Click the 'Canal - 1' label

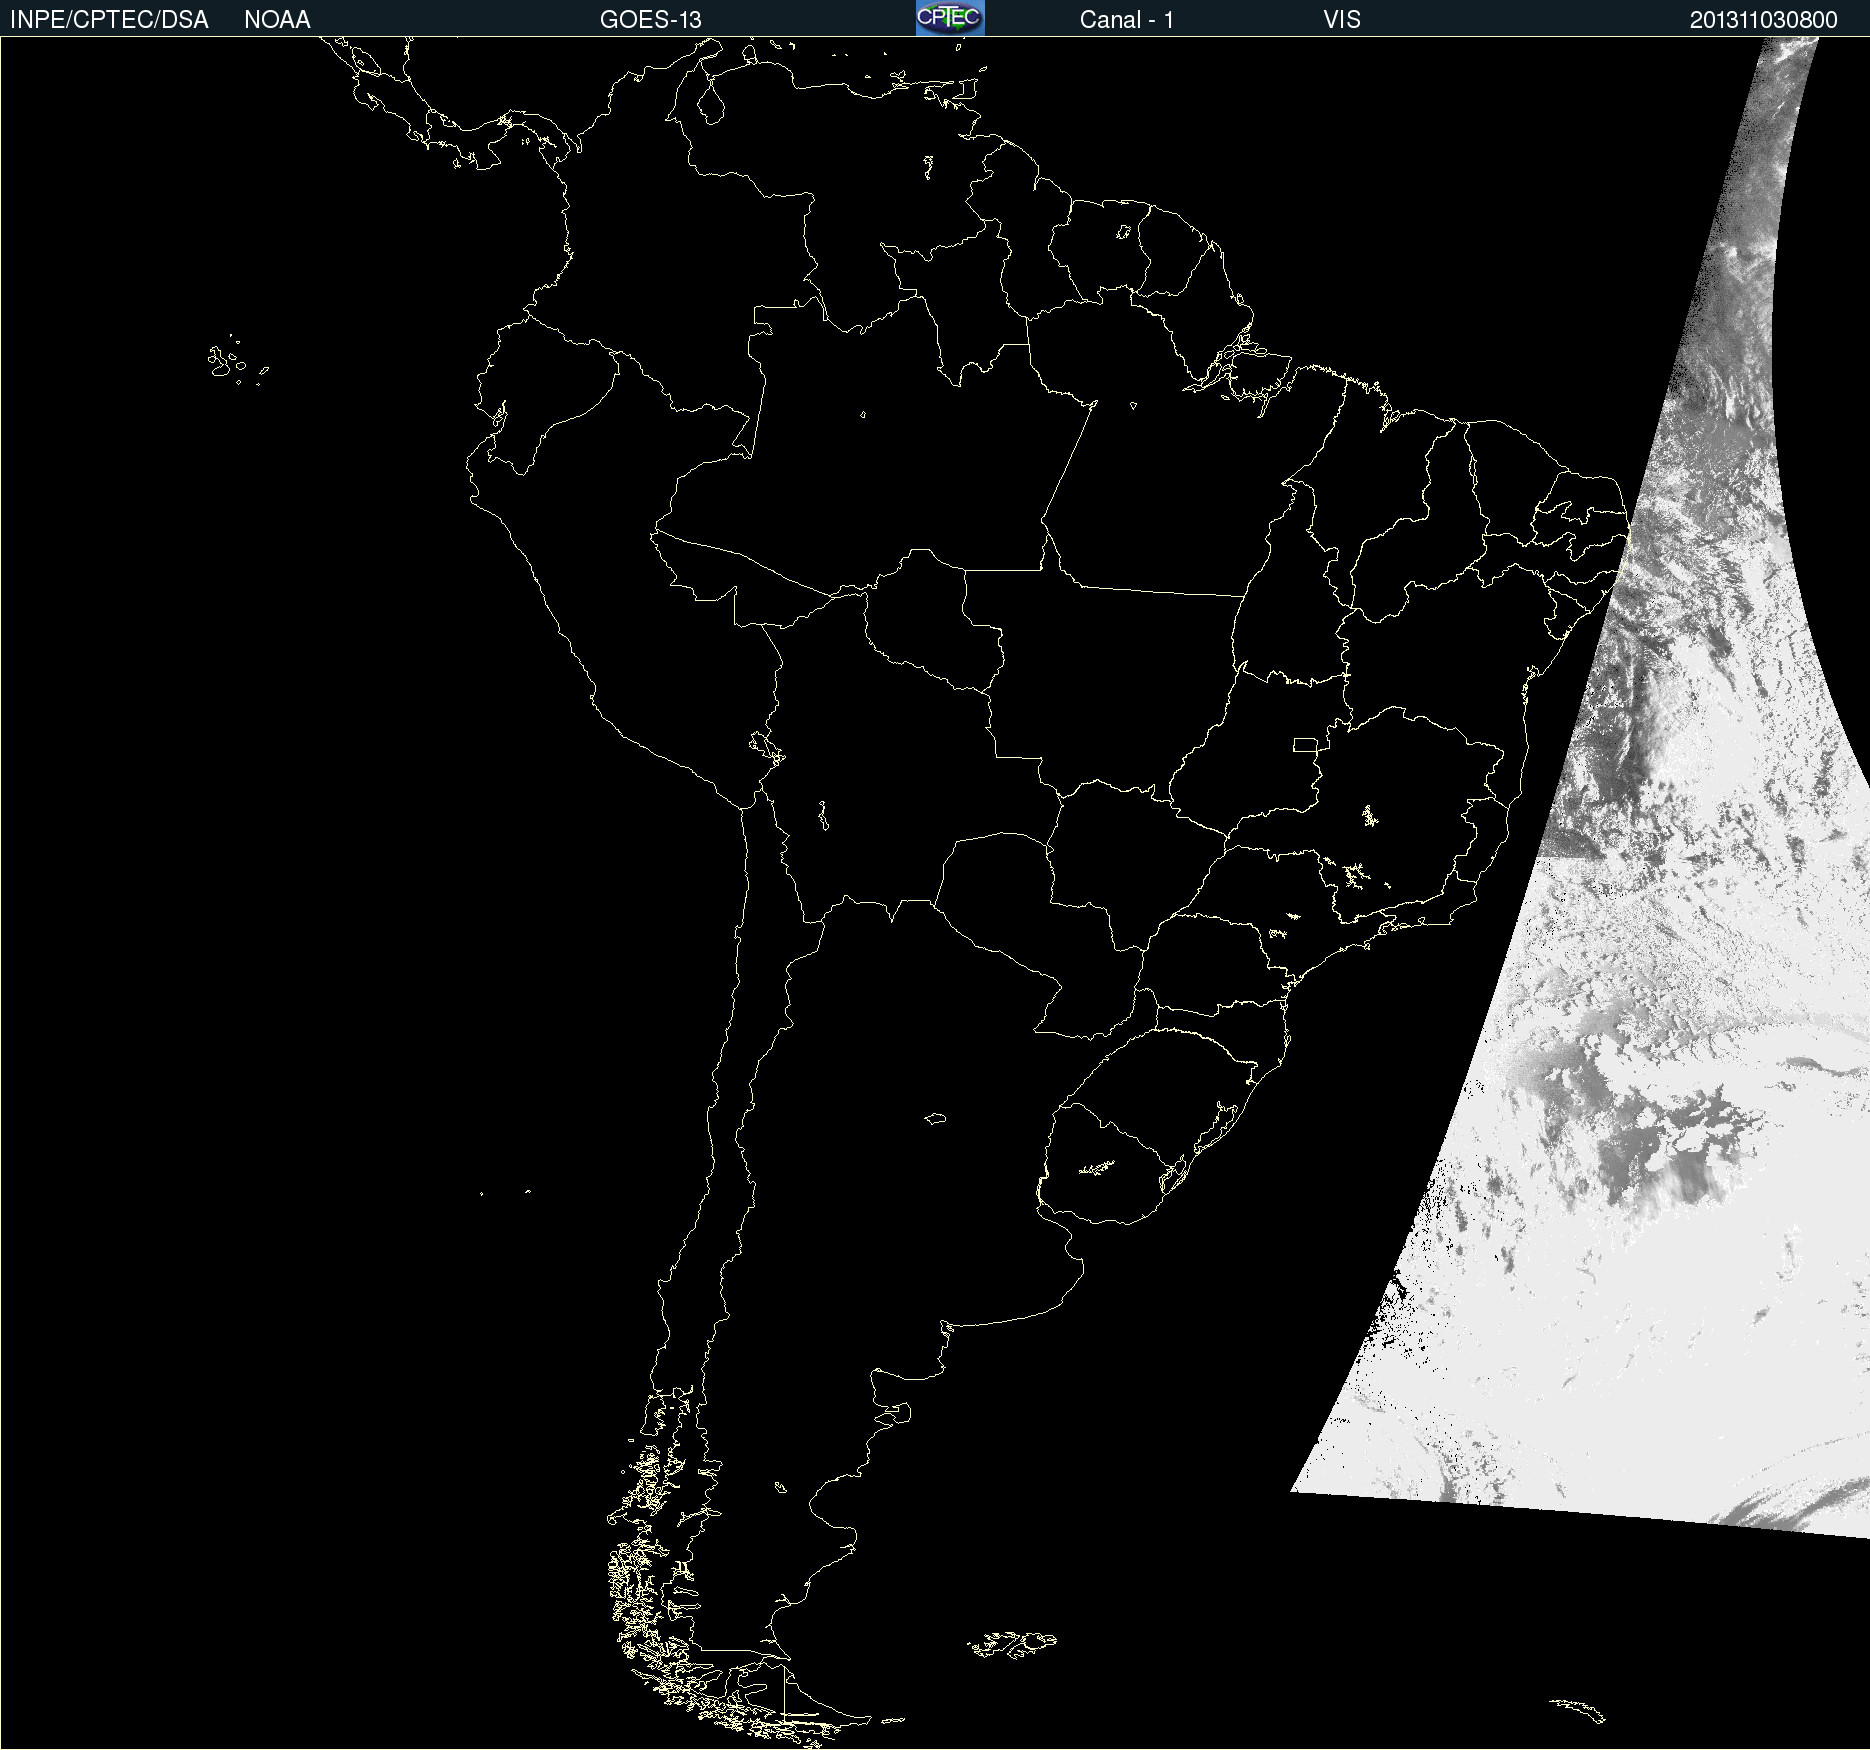1127,20
